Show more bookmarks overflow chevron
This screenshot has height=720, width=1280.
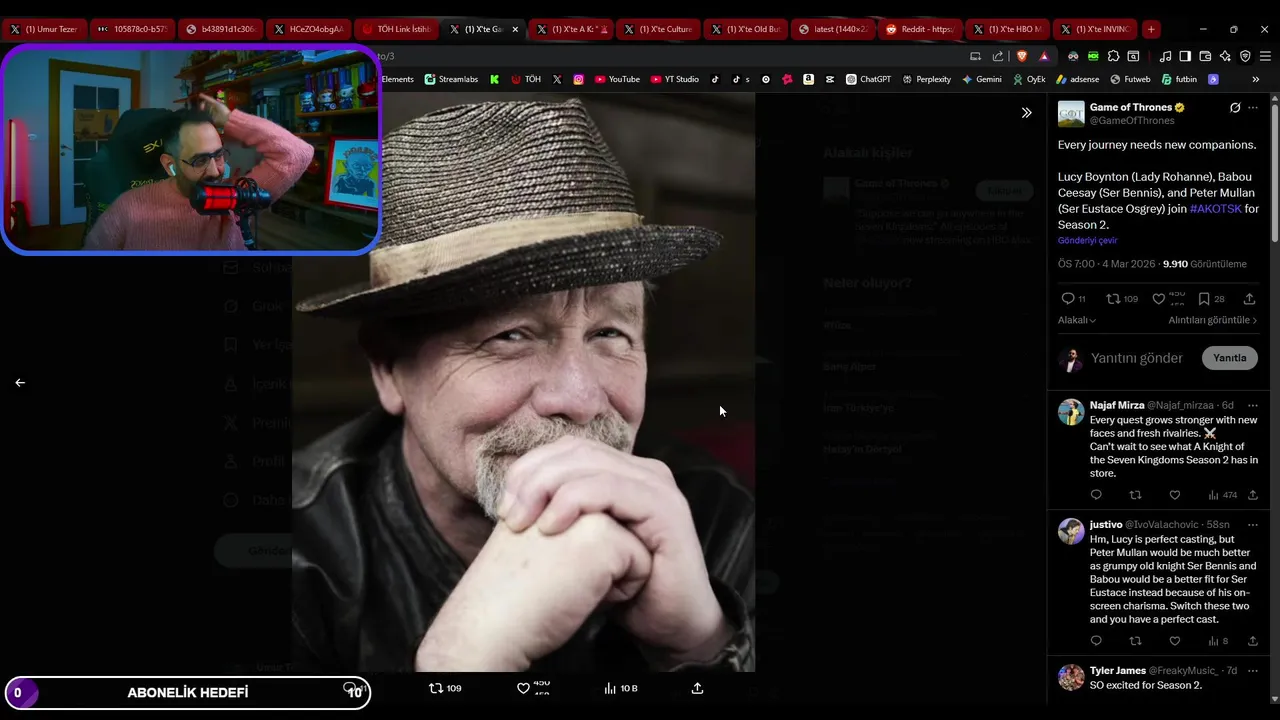1254,79
